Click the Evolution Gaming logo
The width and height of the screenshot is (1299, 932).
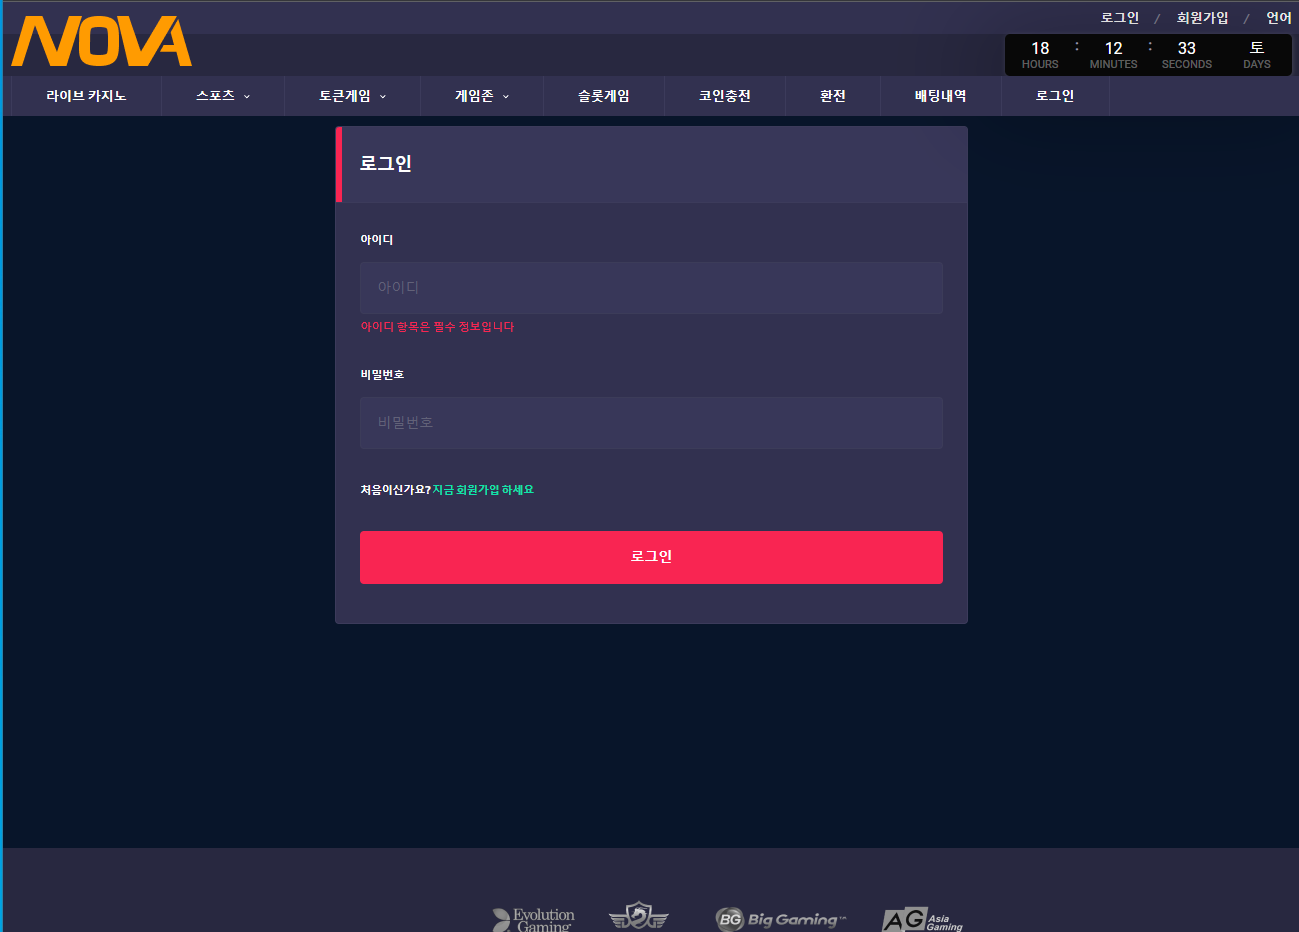click(534, 919)
